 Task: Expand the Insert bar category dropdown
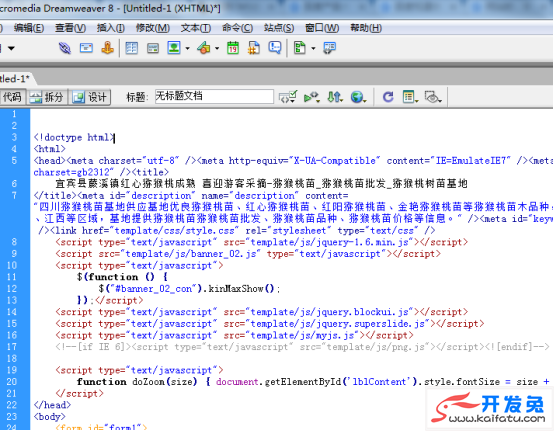point(11,48)
